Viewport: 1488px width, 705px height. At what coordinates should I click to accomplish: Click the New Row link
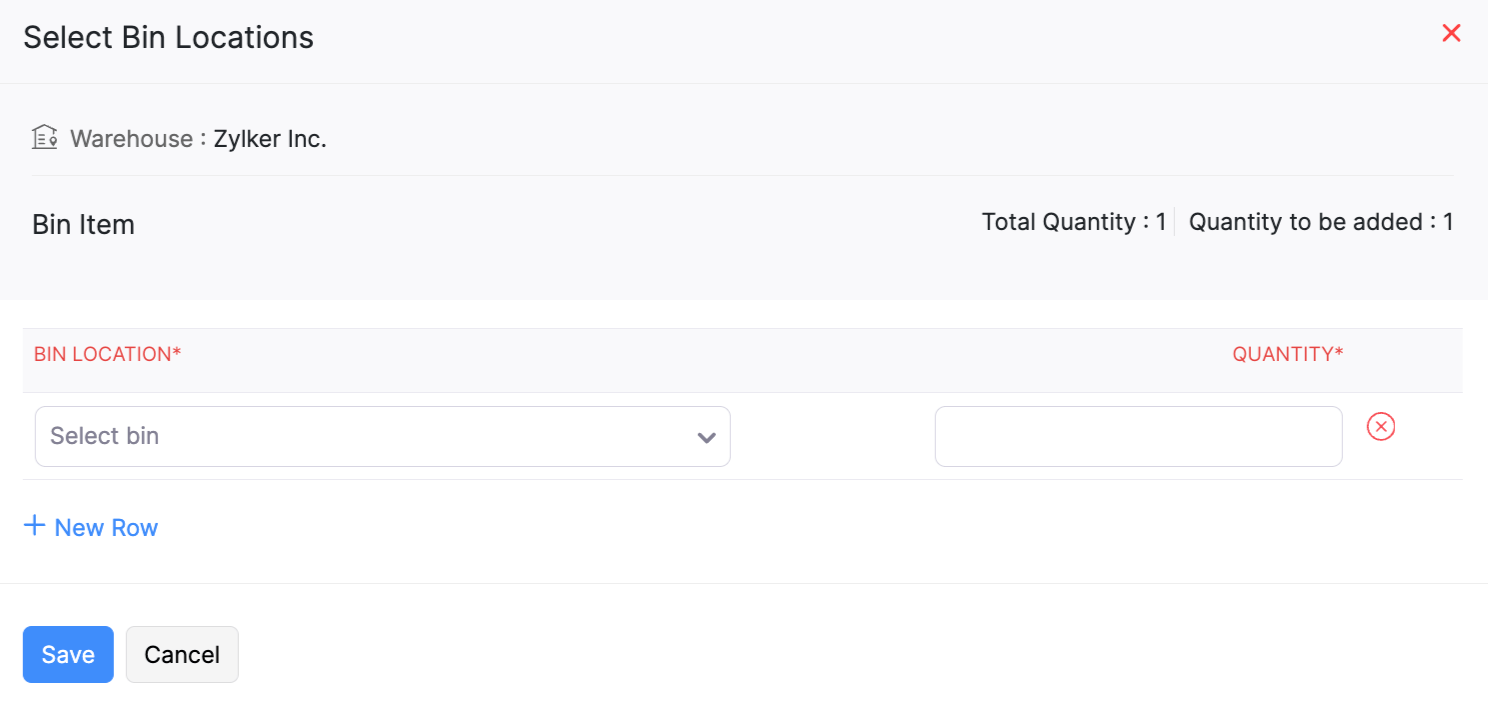pos(106,527)
